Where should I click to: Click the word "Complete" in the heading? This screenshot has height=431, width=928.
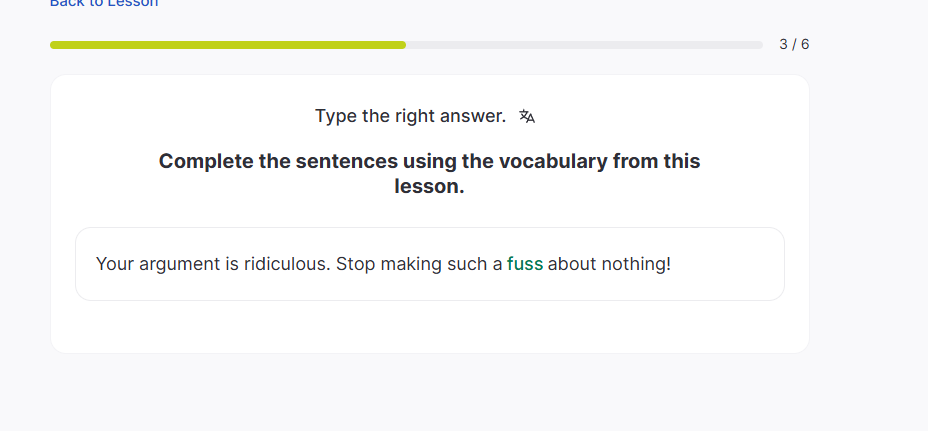pyautogui.click(x=207, y=161)
